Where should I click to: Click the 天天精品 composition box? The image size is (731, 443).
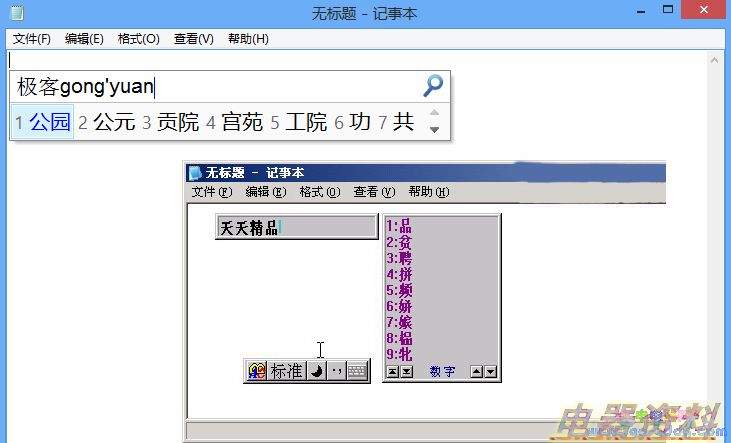[x=297, y=227]
